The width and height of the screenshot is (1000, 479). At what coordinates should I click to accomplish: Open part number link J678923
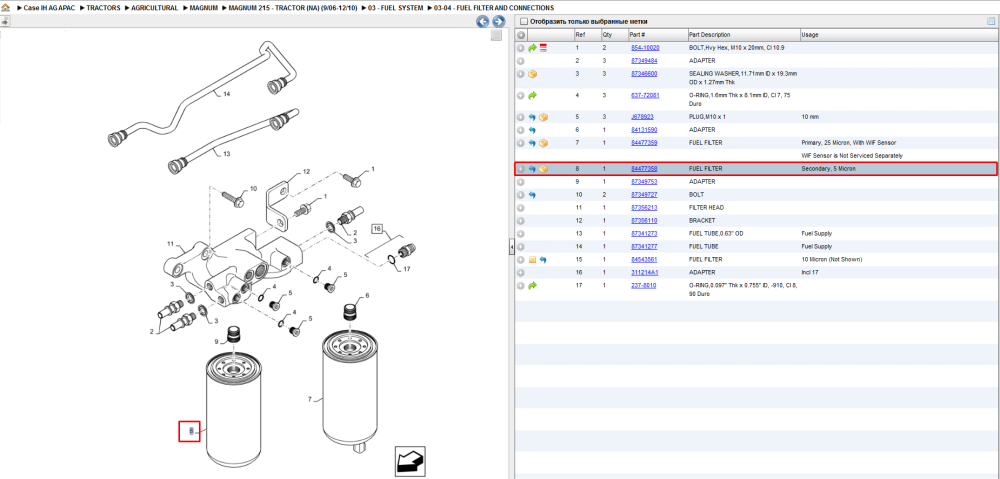pos(642,117)
